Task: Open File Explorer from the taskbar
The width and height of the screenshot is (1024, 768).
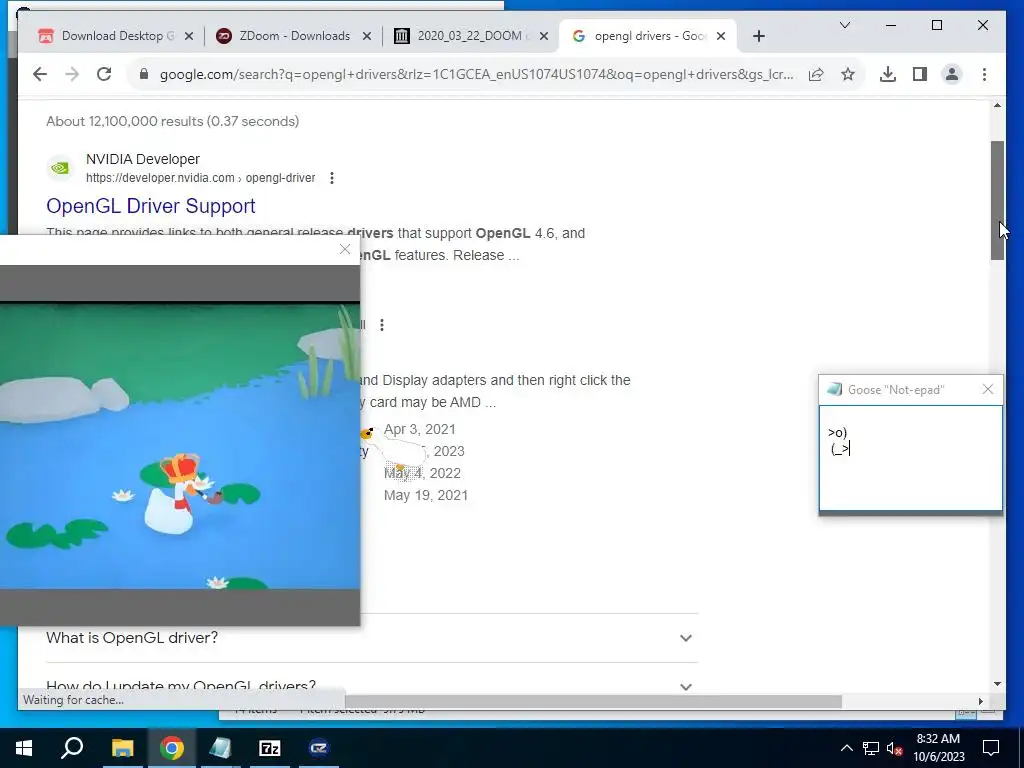Action: point(122,748)
